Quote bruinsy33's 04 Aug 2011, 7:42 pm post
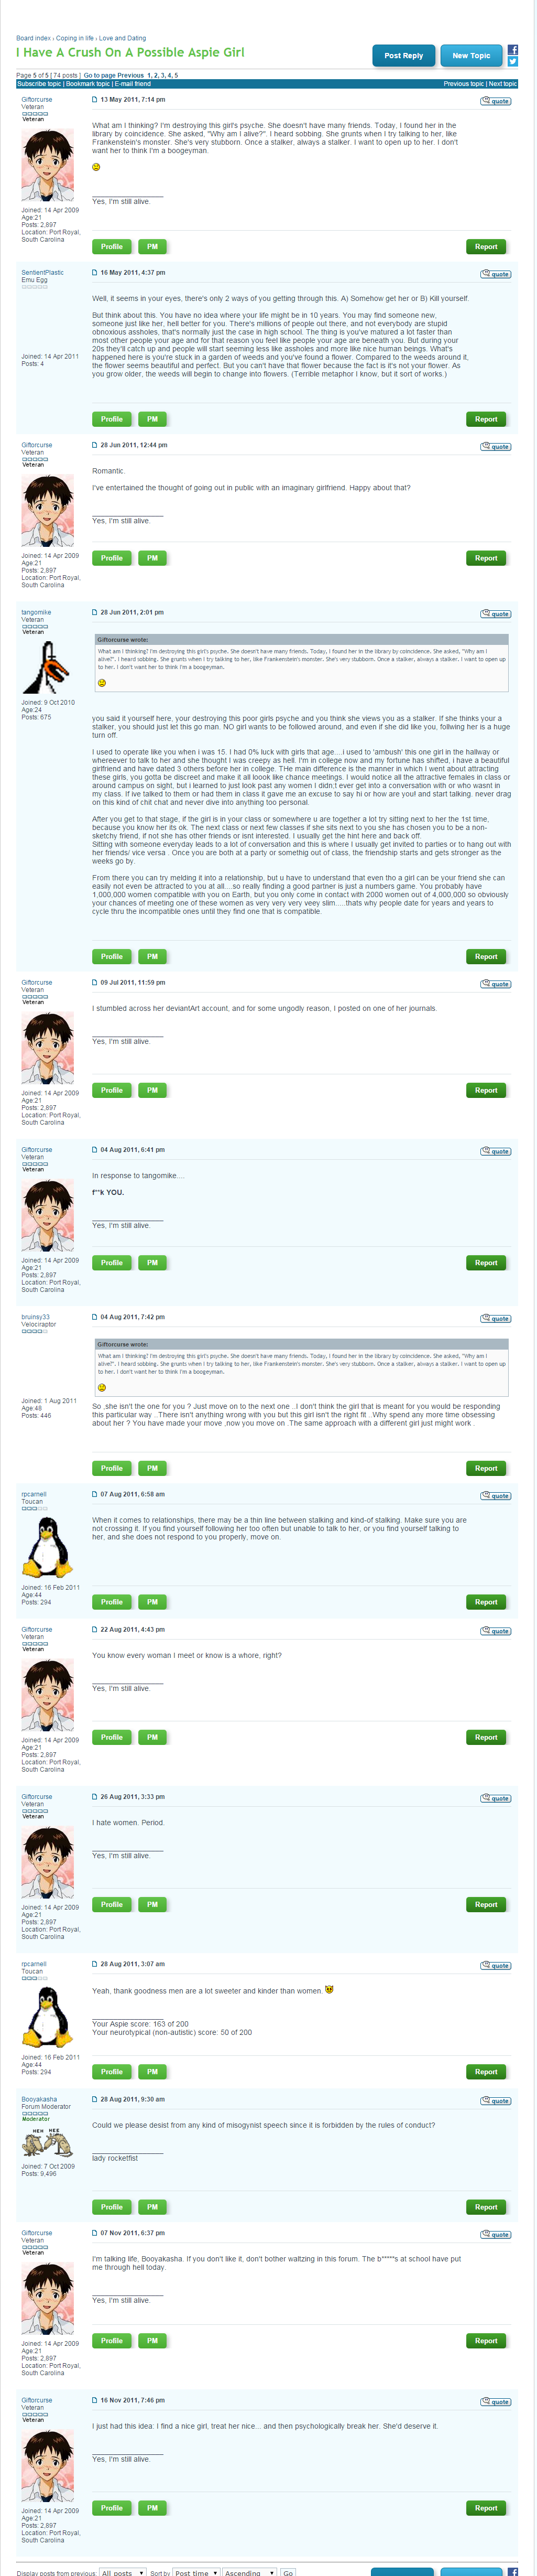This screenshot has height=2576, width=537. tap(496, 1319)
